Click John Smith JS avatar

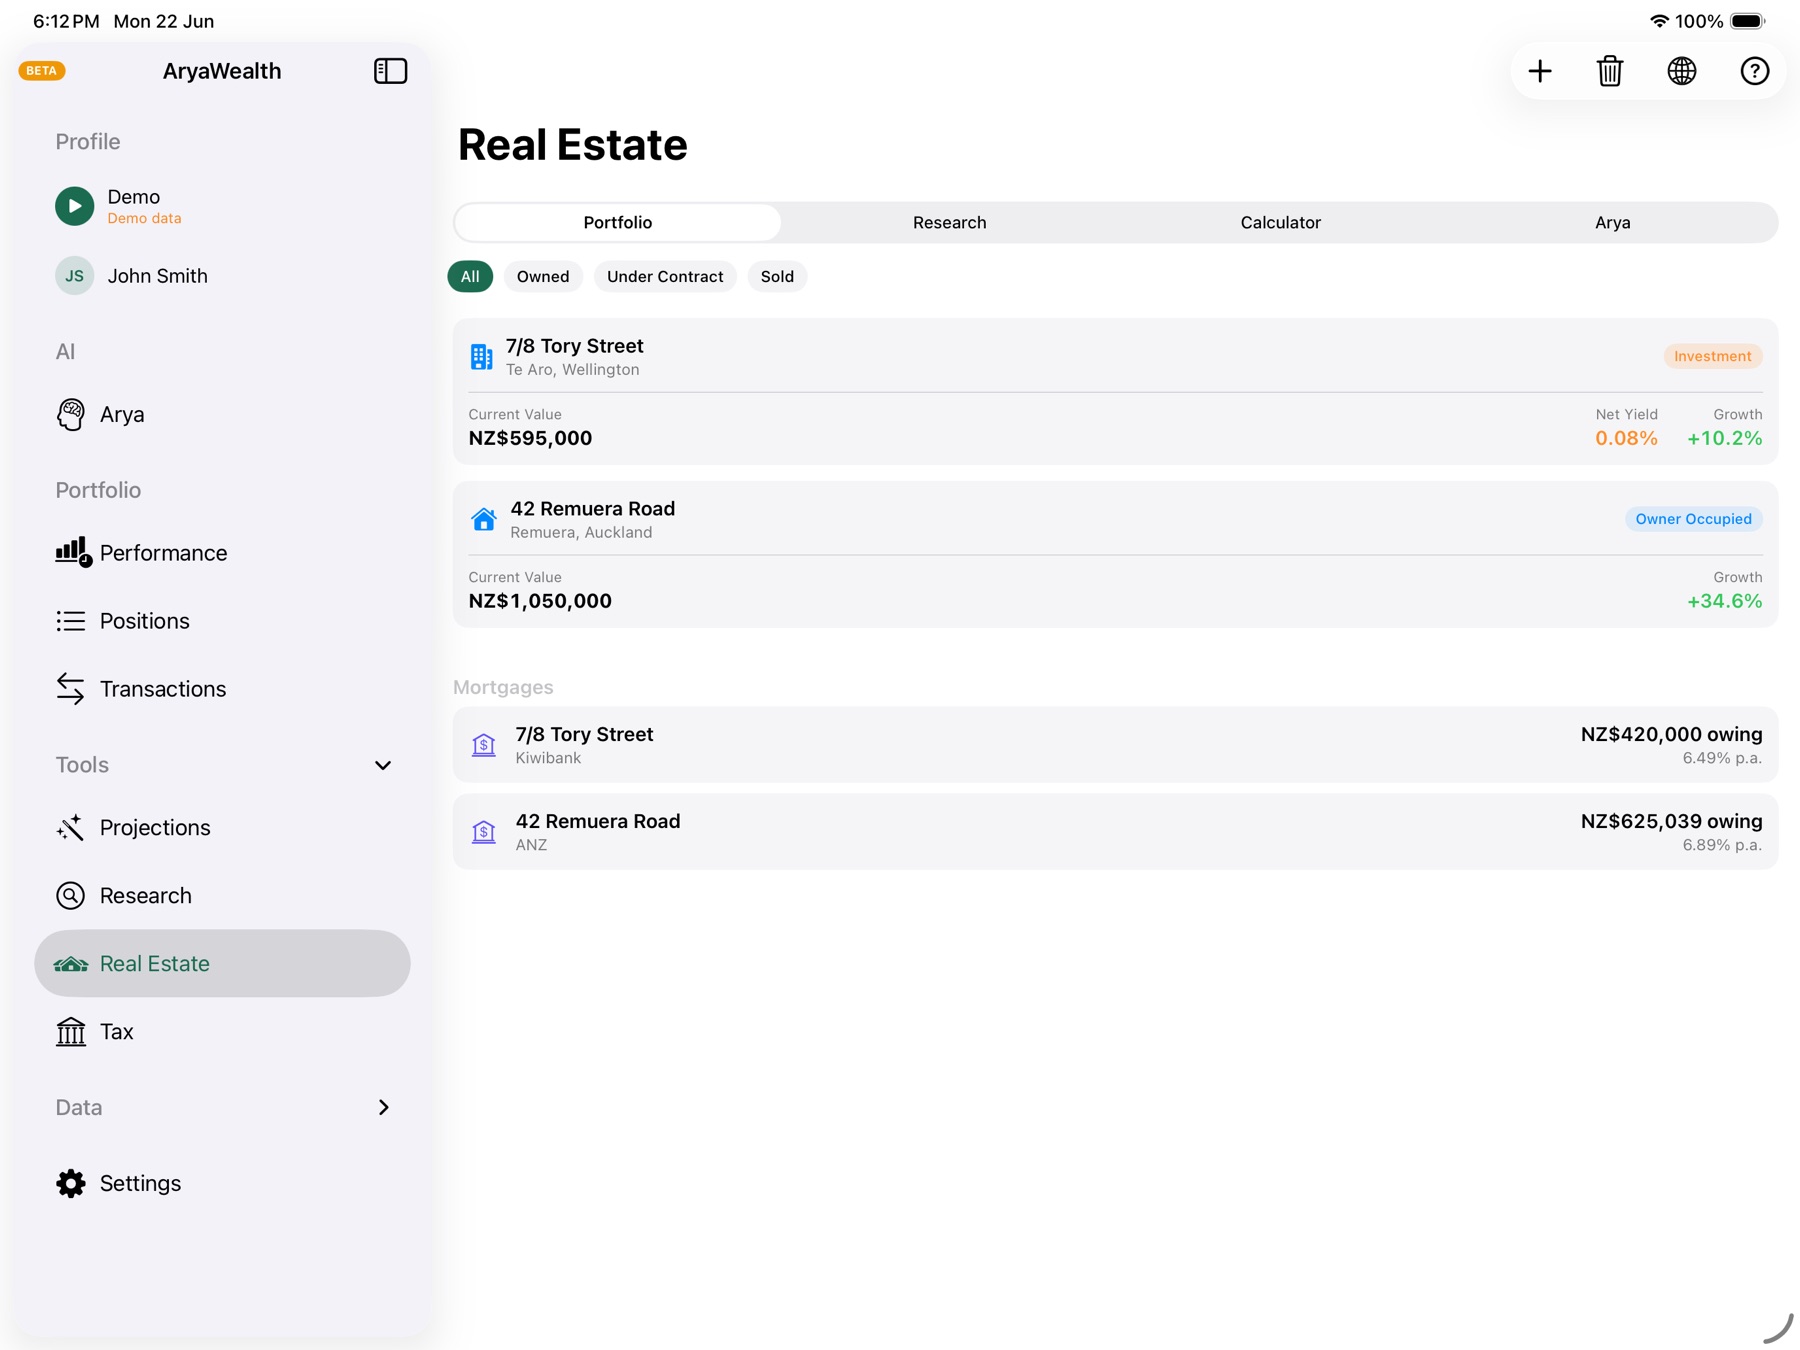[74, 276]
